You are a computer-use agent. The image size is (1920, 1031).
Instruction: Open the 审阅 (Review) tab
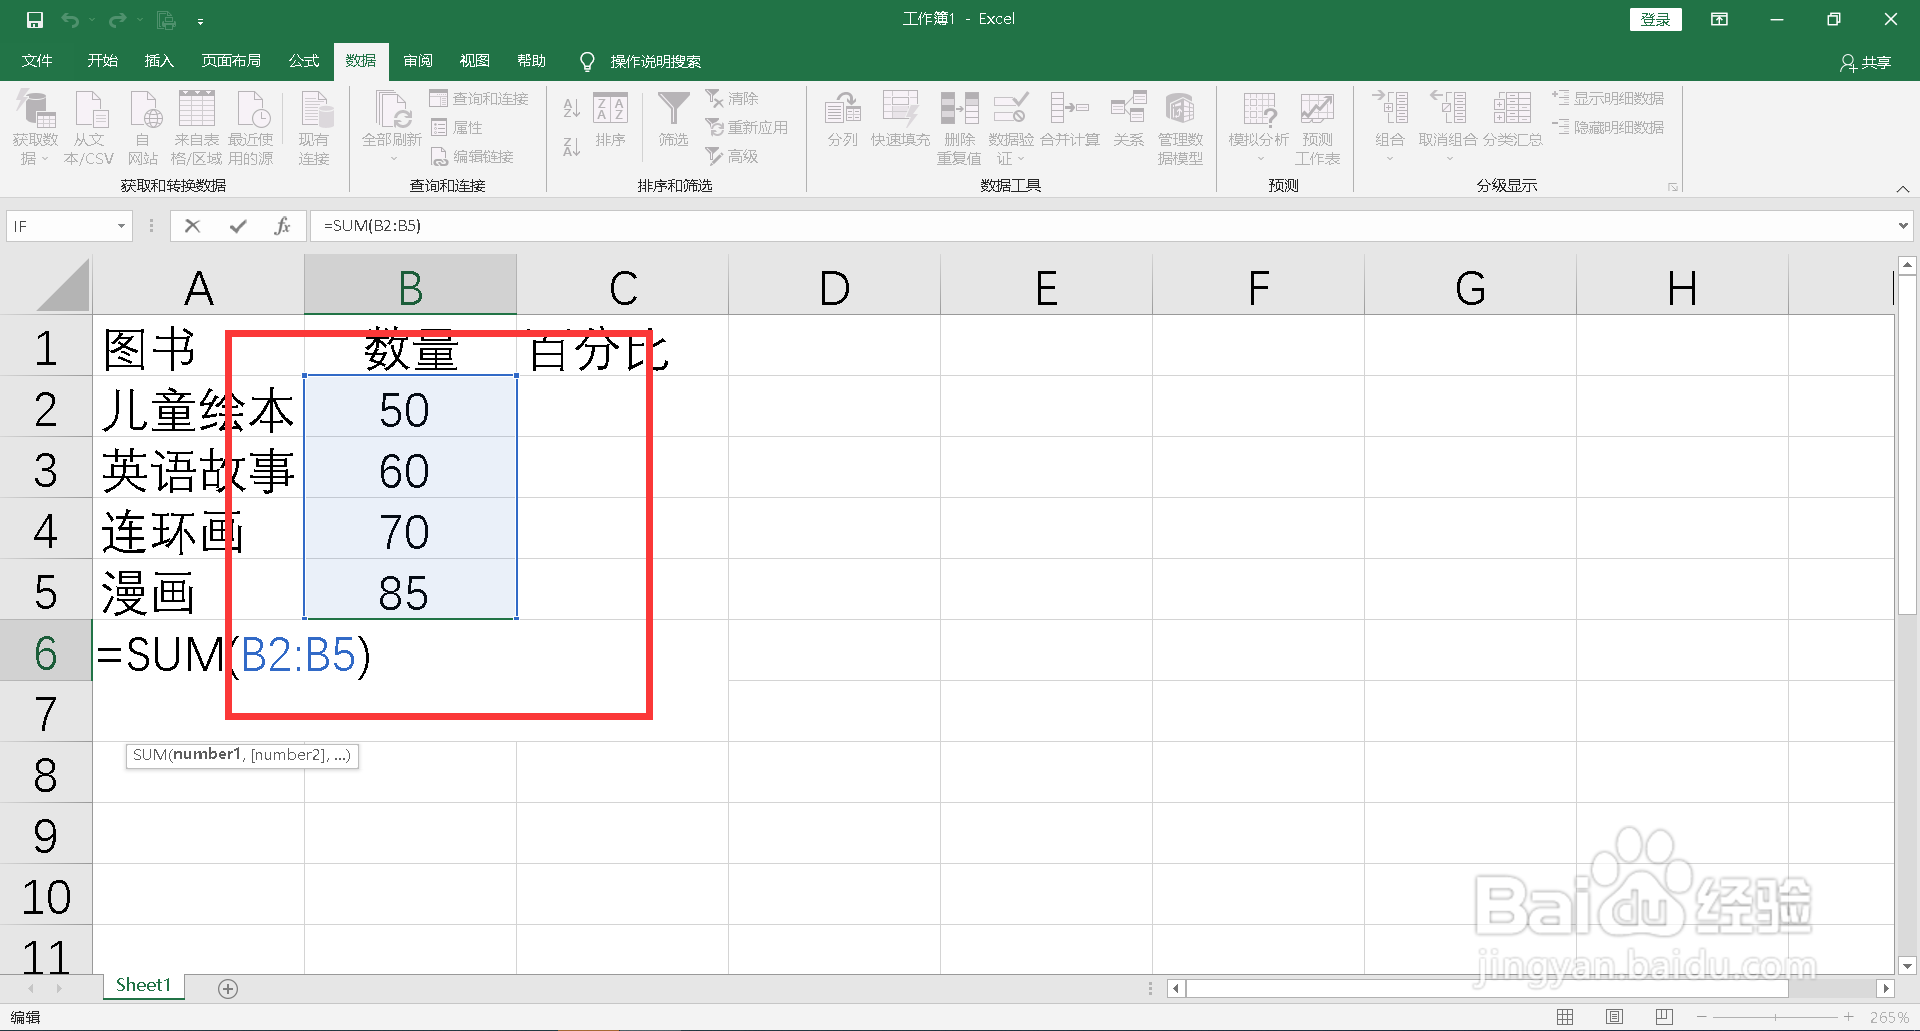(x=418, y=61)
